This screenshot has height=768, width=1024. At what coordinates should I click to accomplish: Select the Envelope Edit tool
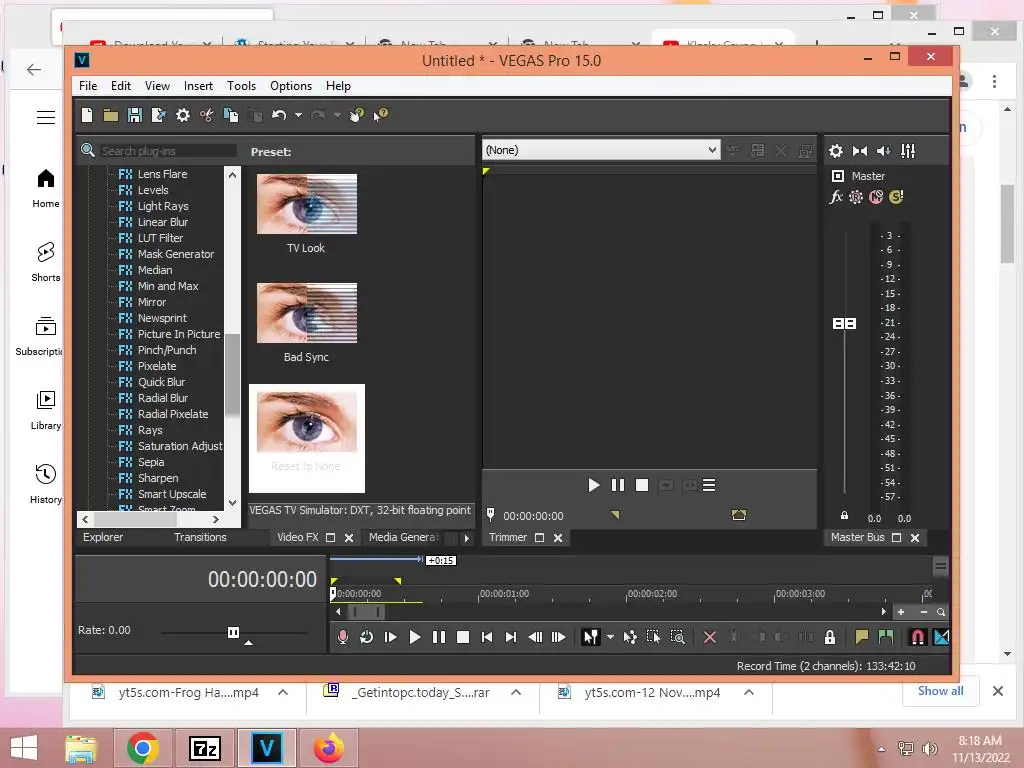click(x=630, y=637)
